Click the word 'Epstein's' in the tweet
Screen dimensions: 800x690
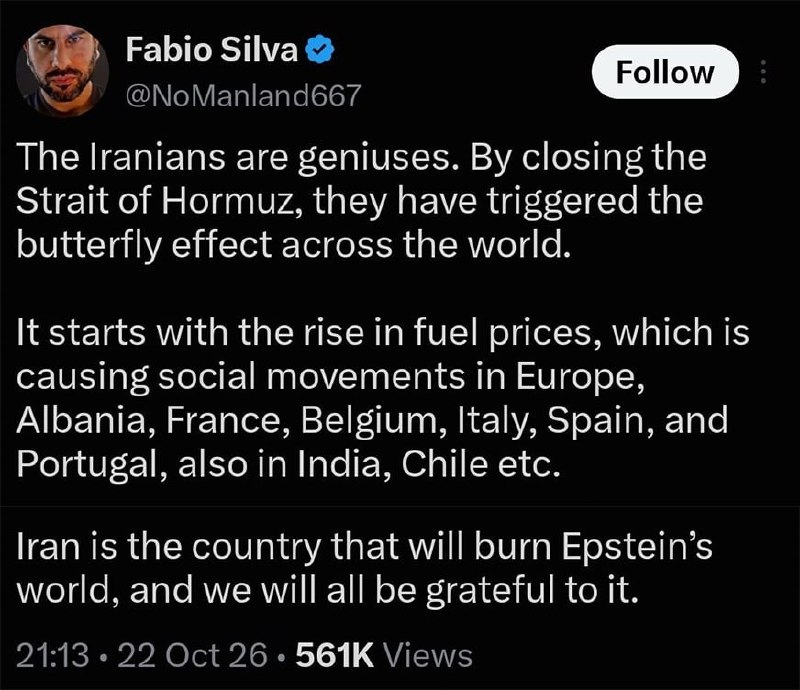638,547
